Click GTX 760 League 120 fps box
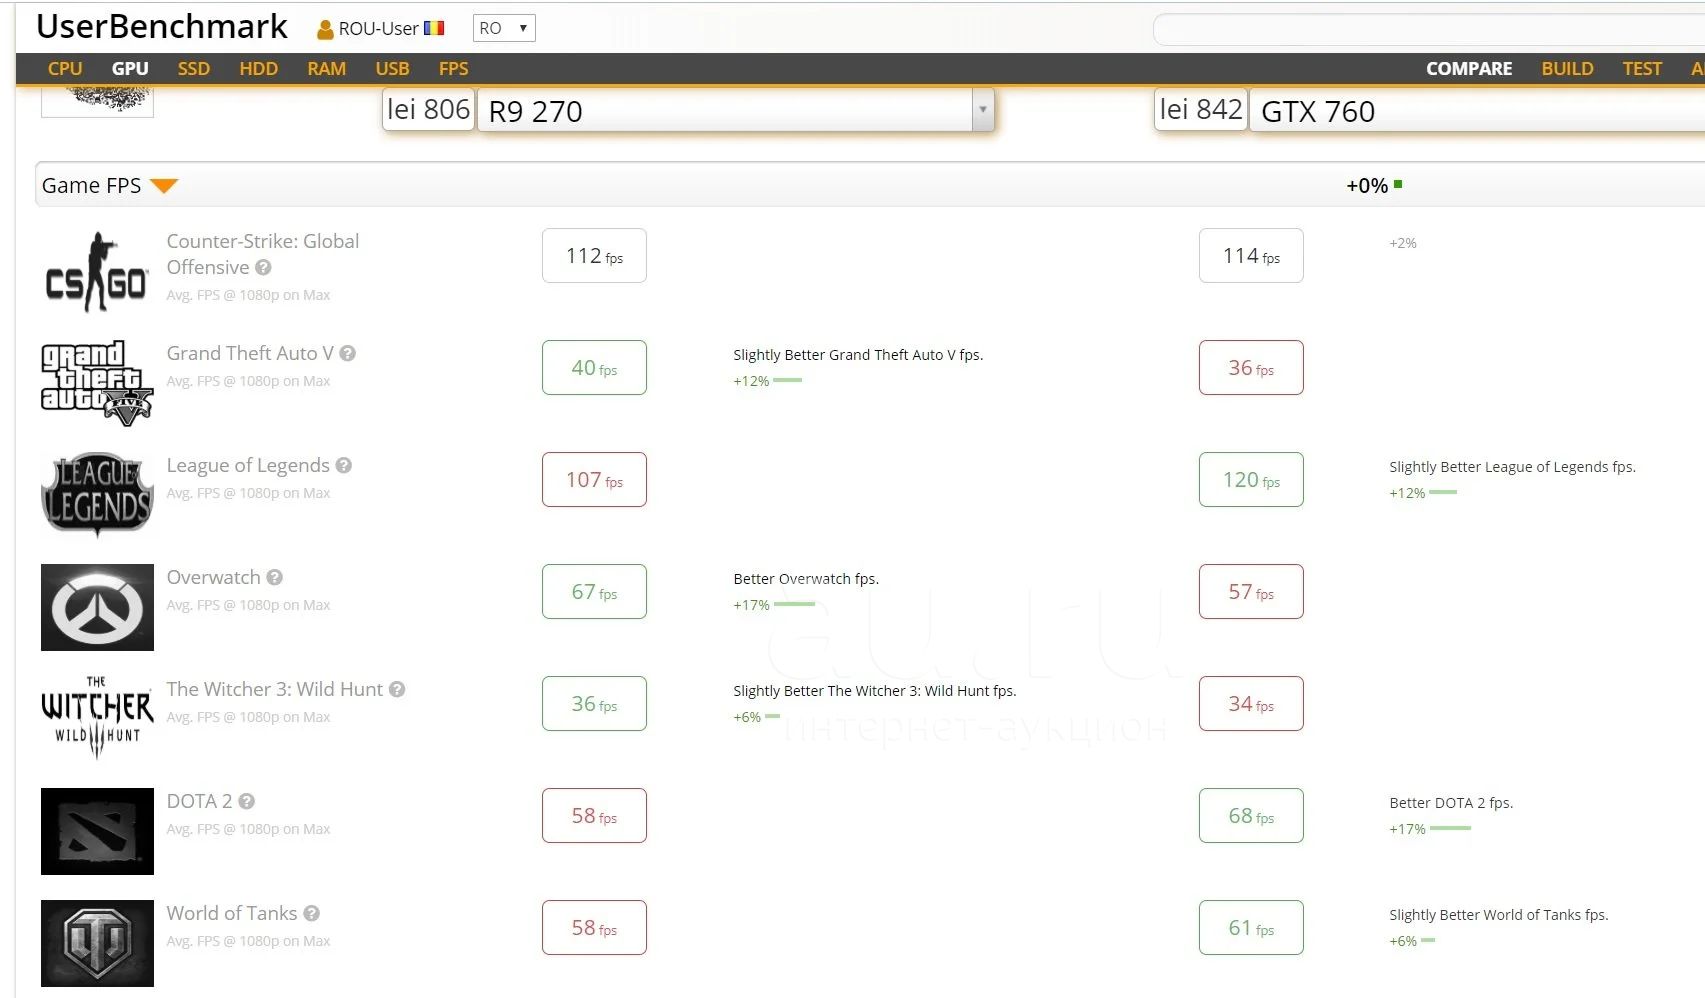Screen dimensions: 1705x998 click(x=1251, y=480)
